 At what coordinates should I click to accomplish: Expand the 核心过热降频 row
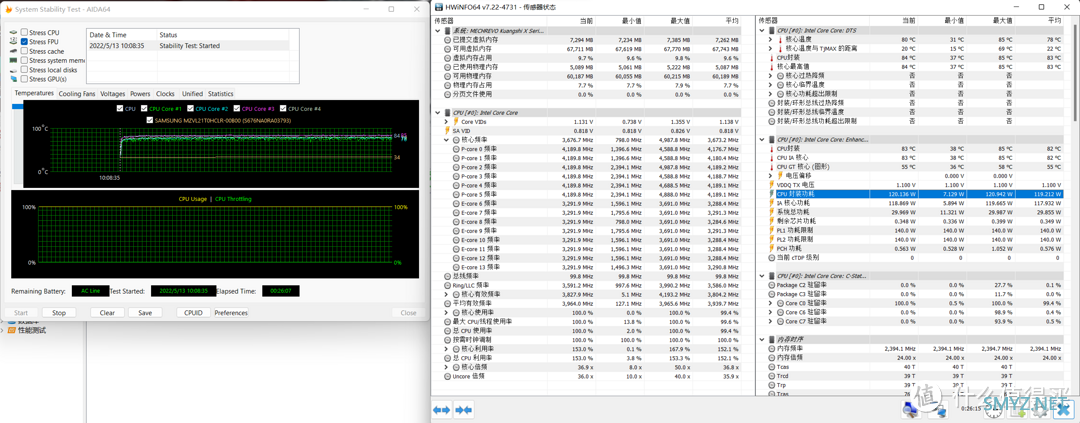pos(770,76)
